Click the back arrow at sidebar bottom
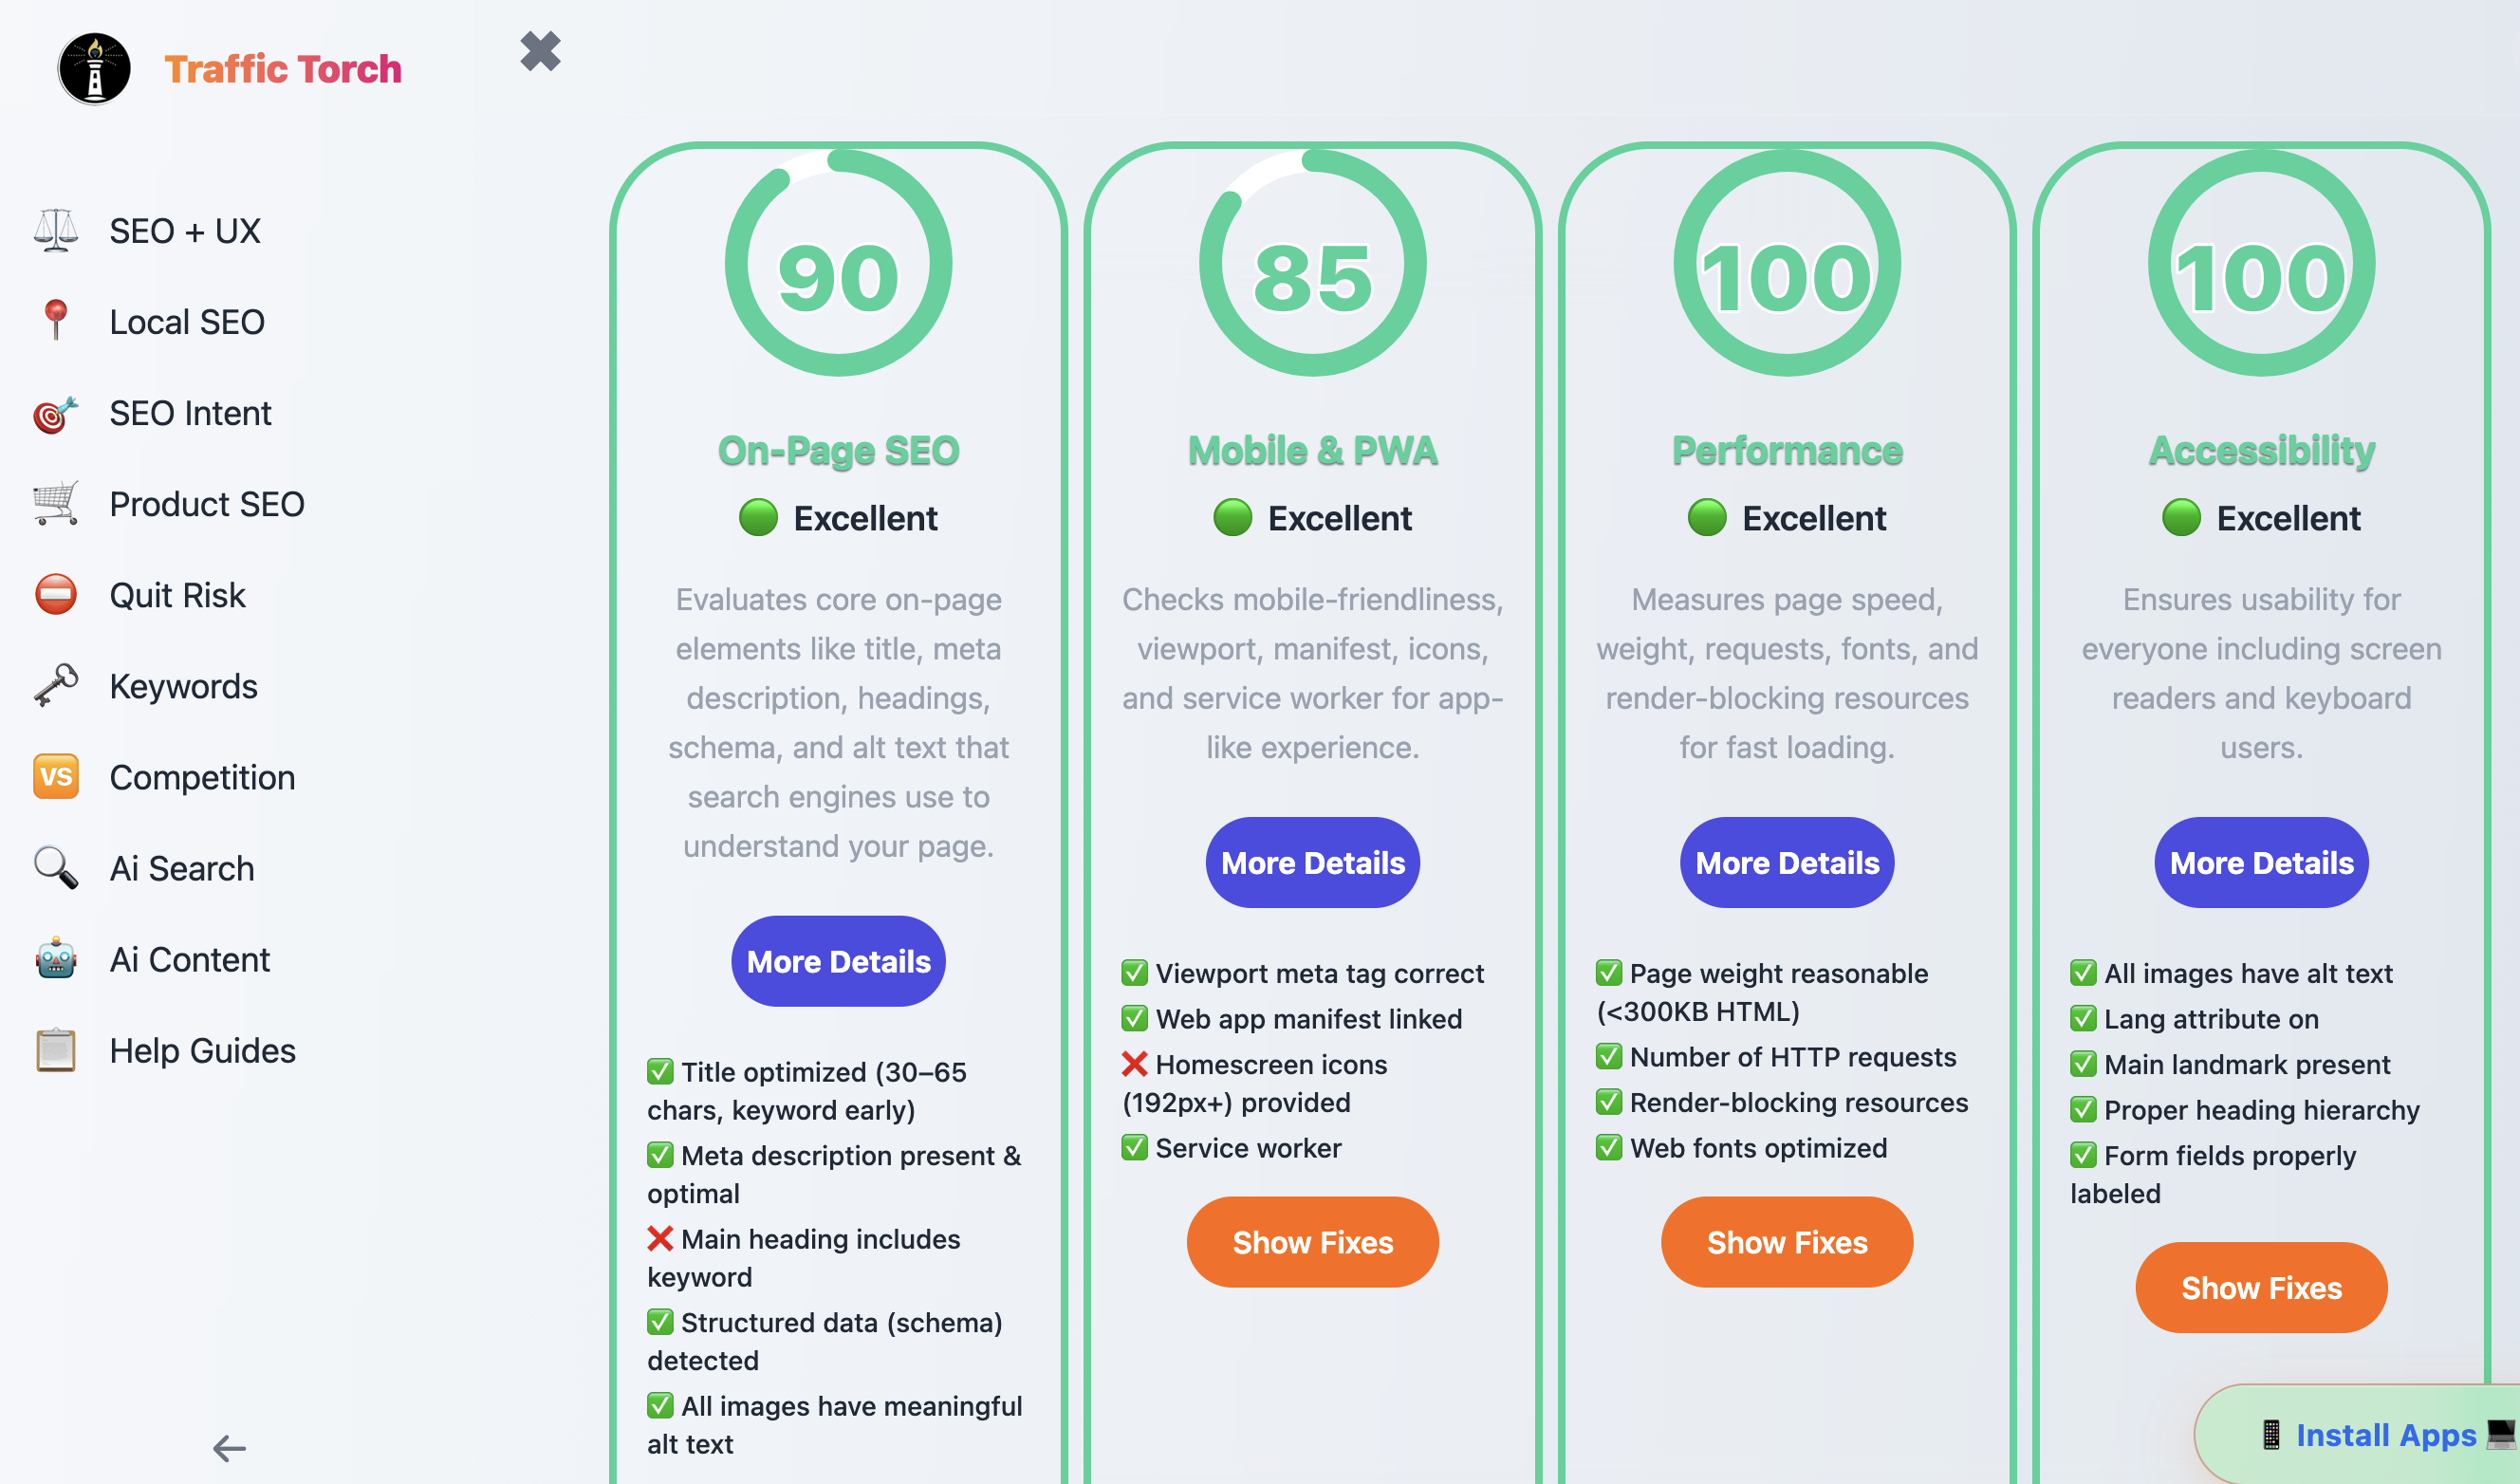This screenshot has width=2520, height=1484. click(229, 1448)
